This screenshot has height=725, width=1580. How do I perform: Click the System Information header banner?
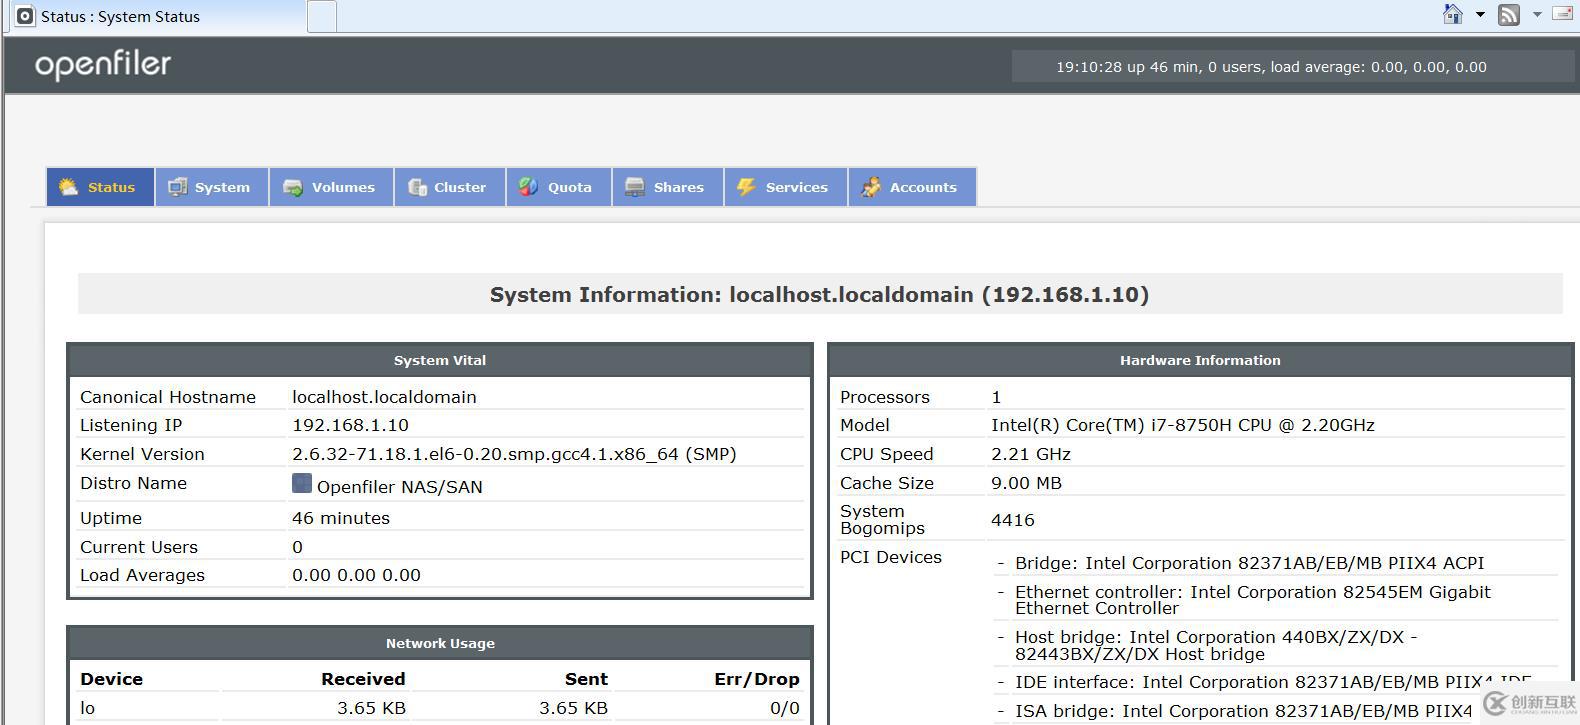tap(819, 295)
